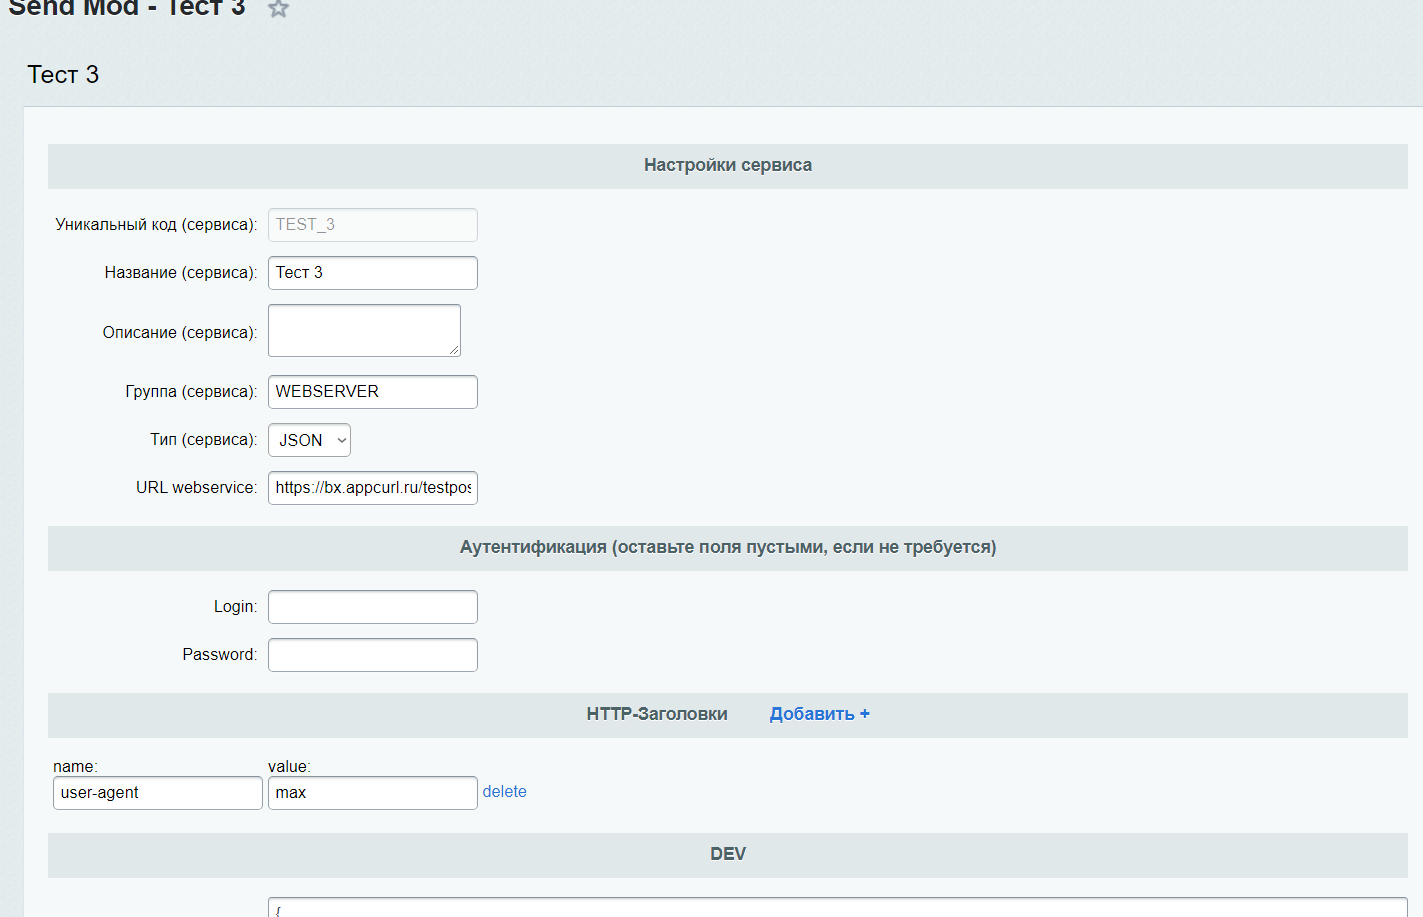Click the Настройки сервиса section heading
The image size is (1423, 917).
pyautogui.click(x=728, y=165)
